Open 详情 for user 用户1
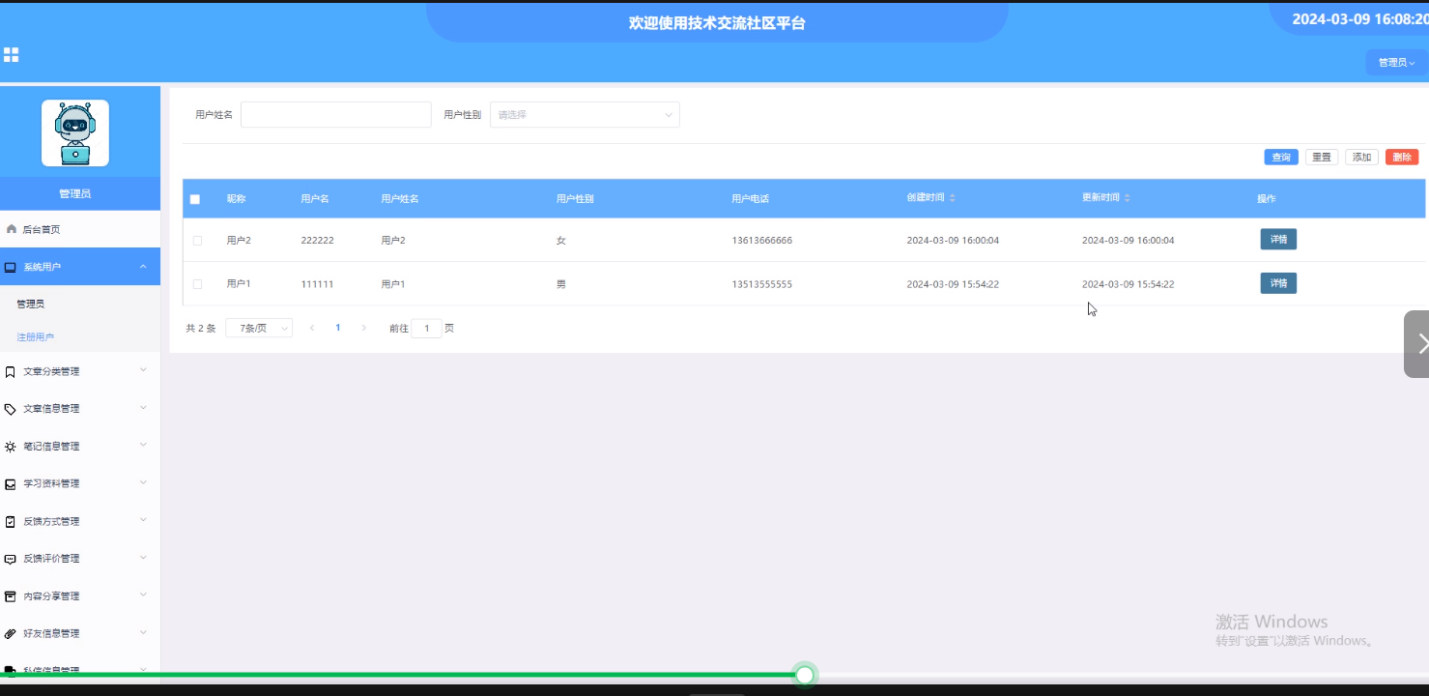This screenshot has height=696, width=1429. click(x=1278, y=283)
